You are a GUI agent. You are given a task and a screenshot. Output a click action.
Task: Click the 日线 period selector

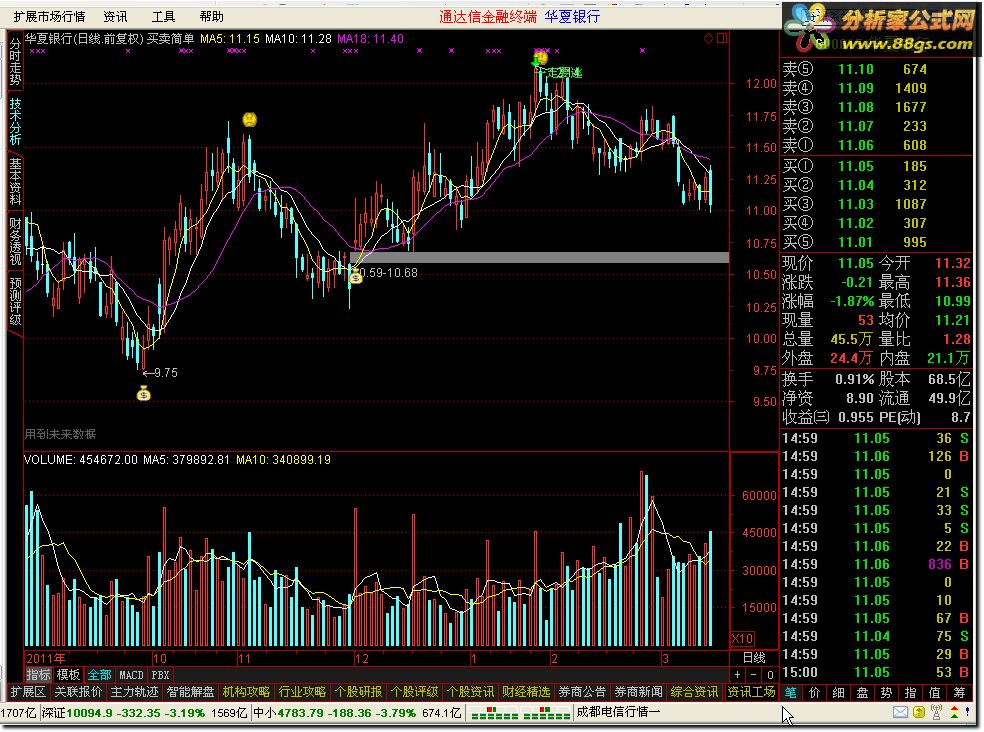coord(754,657)
